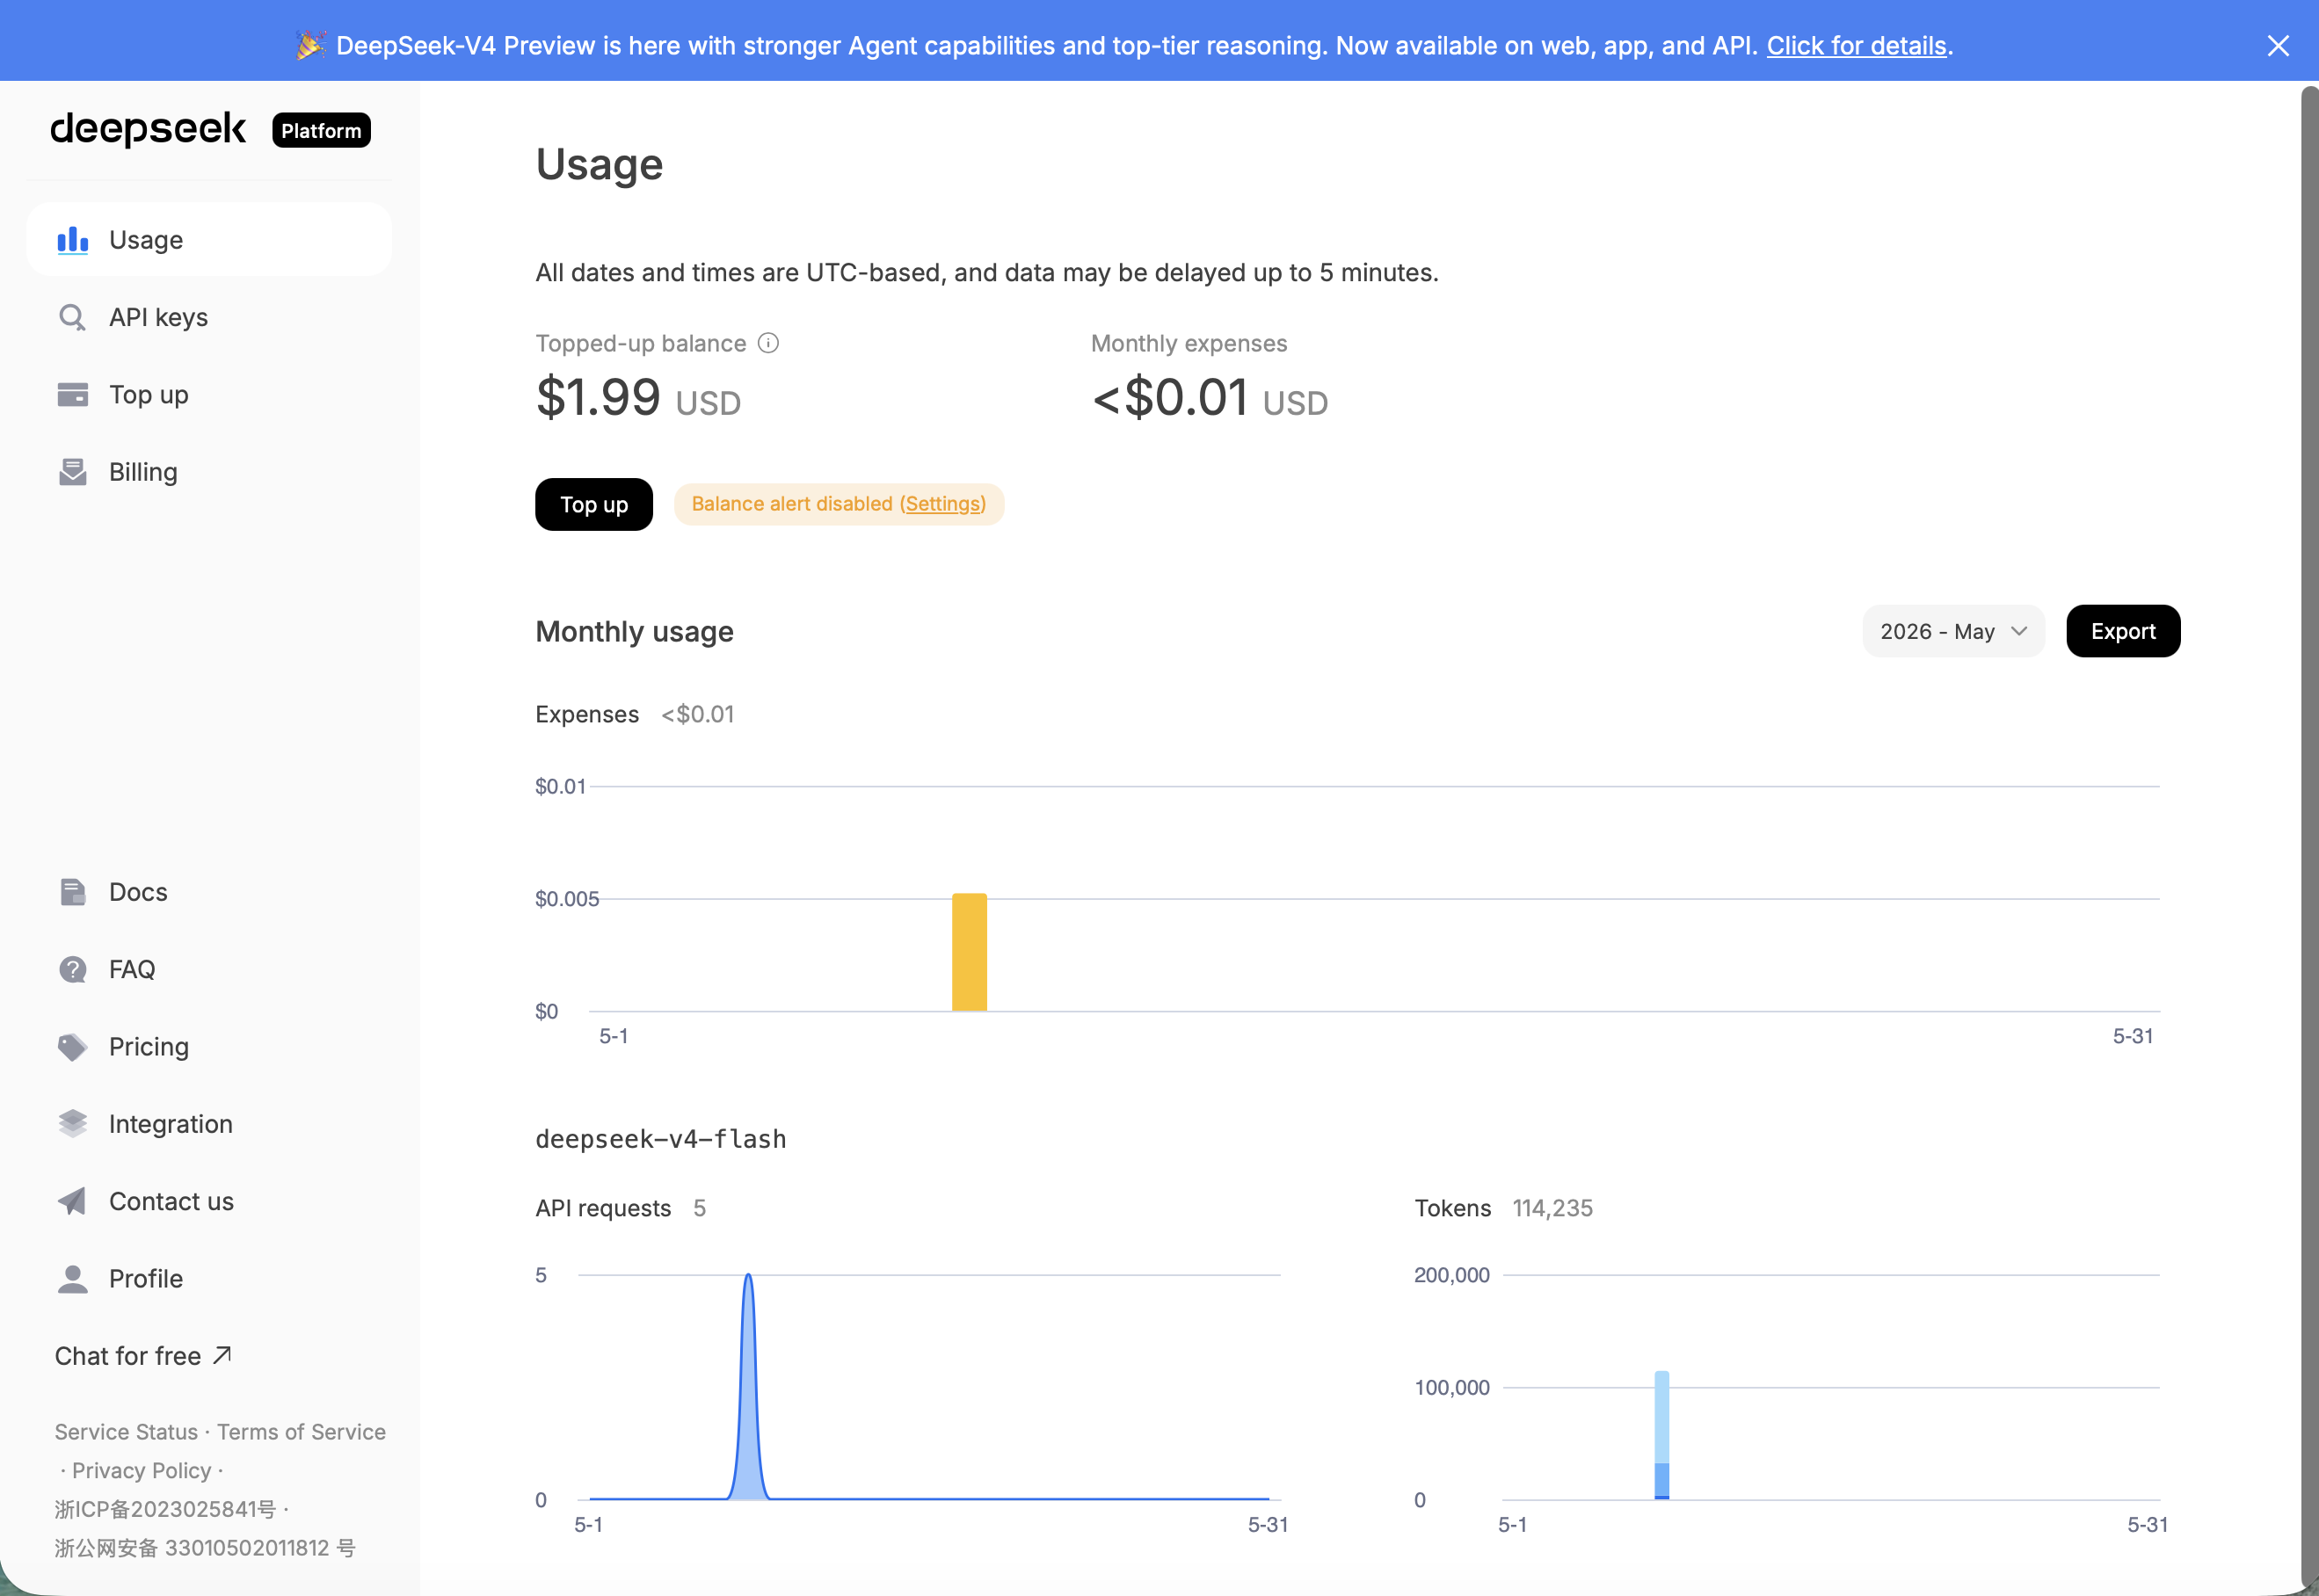The width and height of the screenshot is (2319, 1596).
Task: Click the '<$0.01' monthly expenses value
Action: point(1170,397)
